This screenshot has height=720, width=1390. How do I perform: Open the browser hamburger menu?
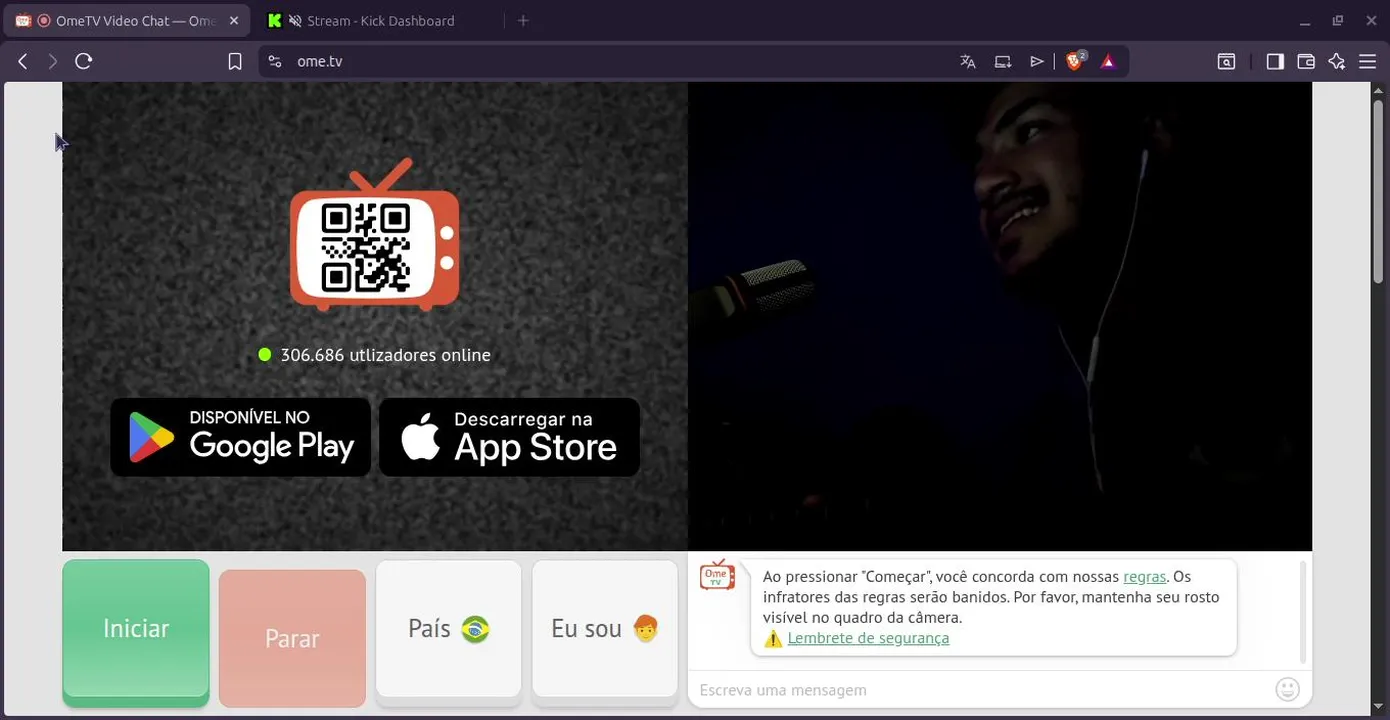tap(1368, 61)
